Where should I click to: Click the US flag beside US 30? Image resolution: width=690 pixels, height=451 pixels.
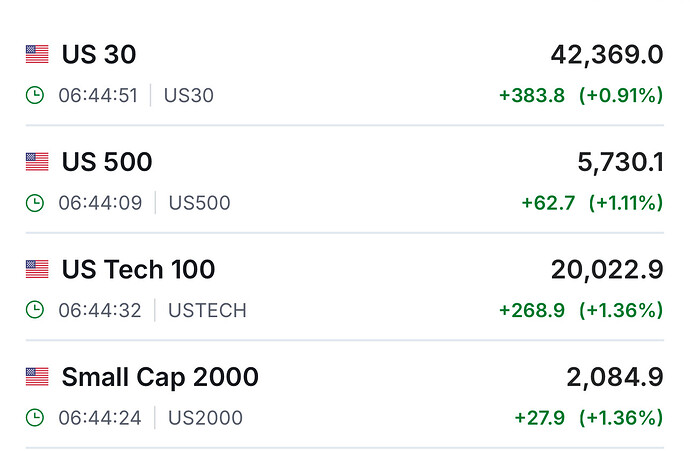coord(37,54)
